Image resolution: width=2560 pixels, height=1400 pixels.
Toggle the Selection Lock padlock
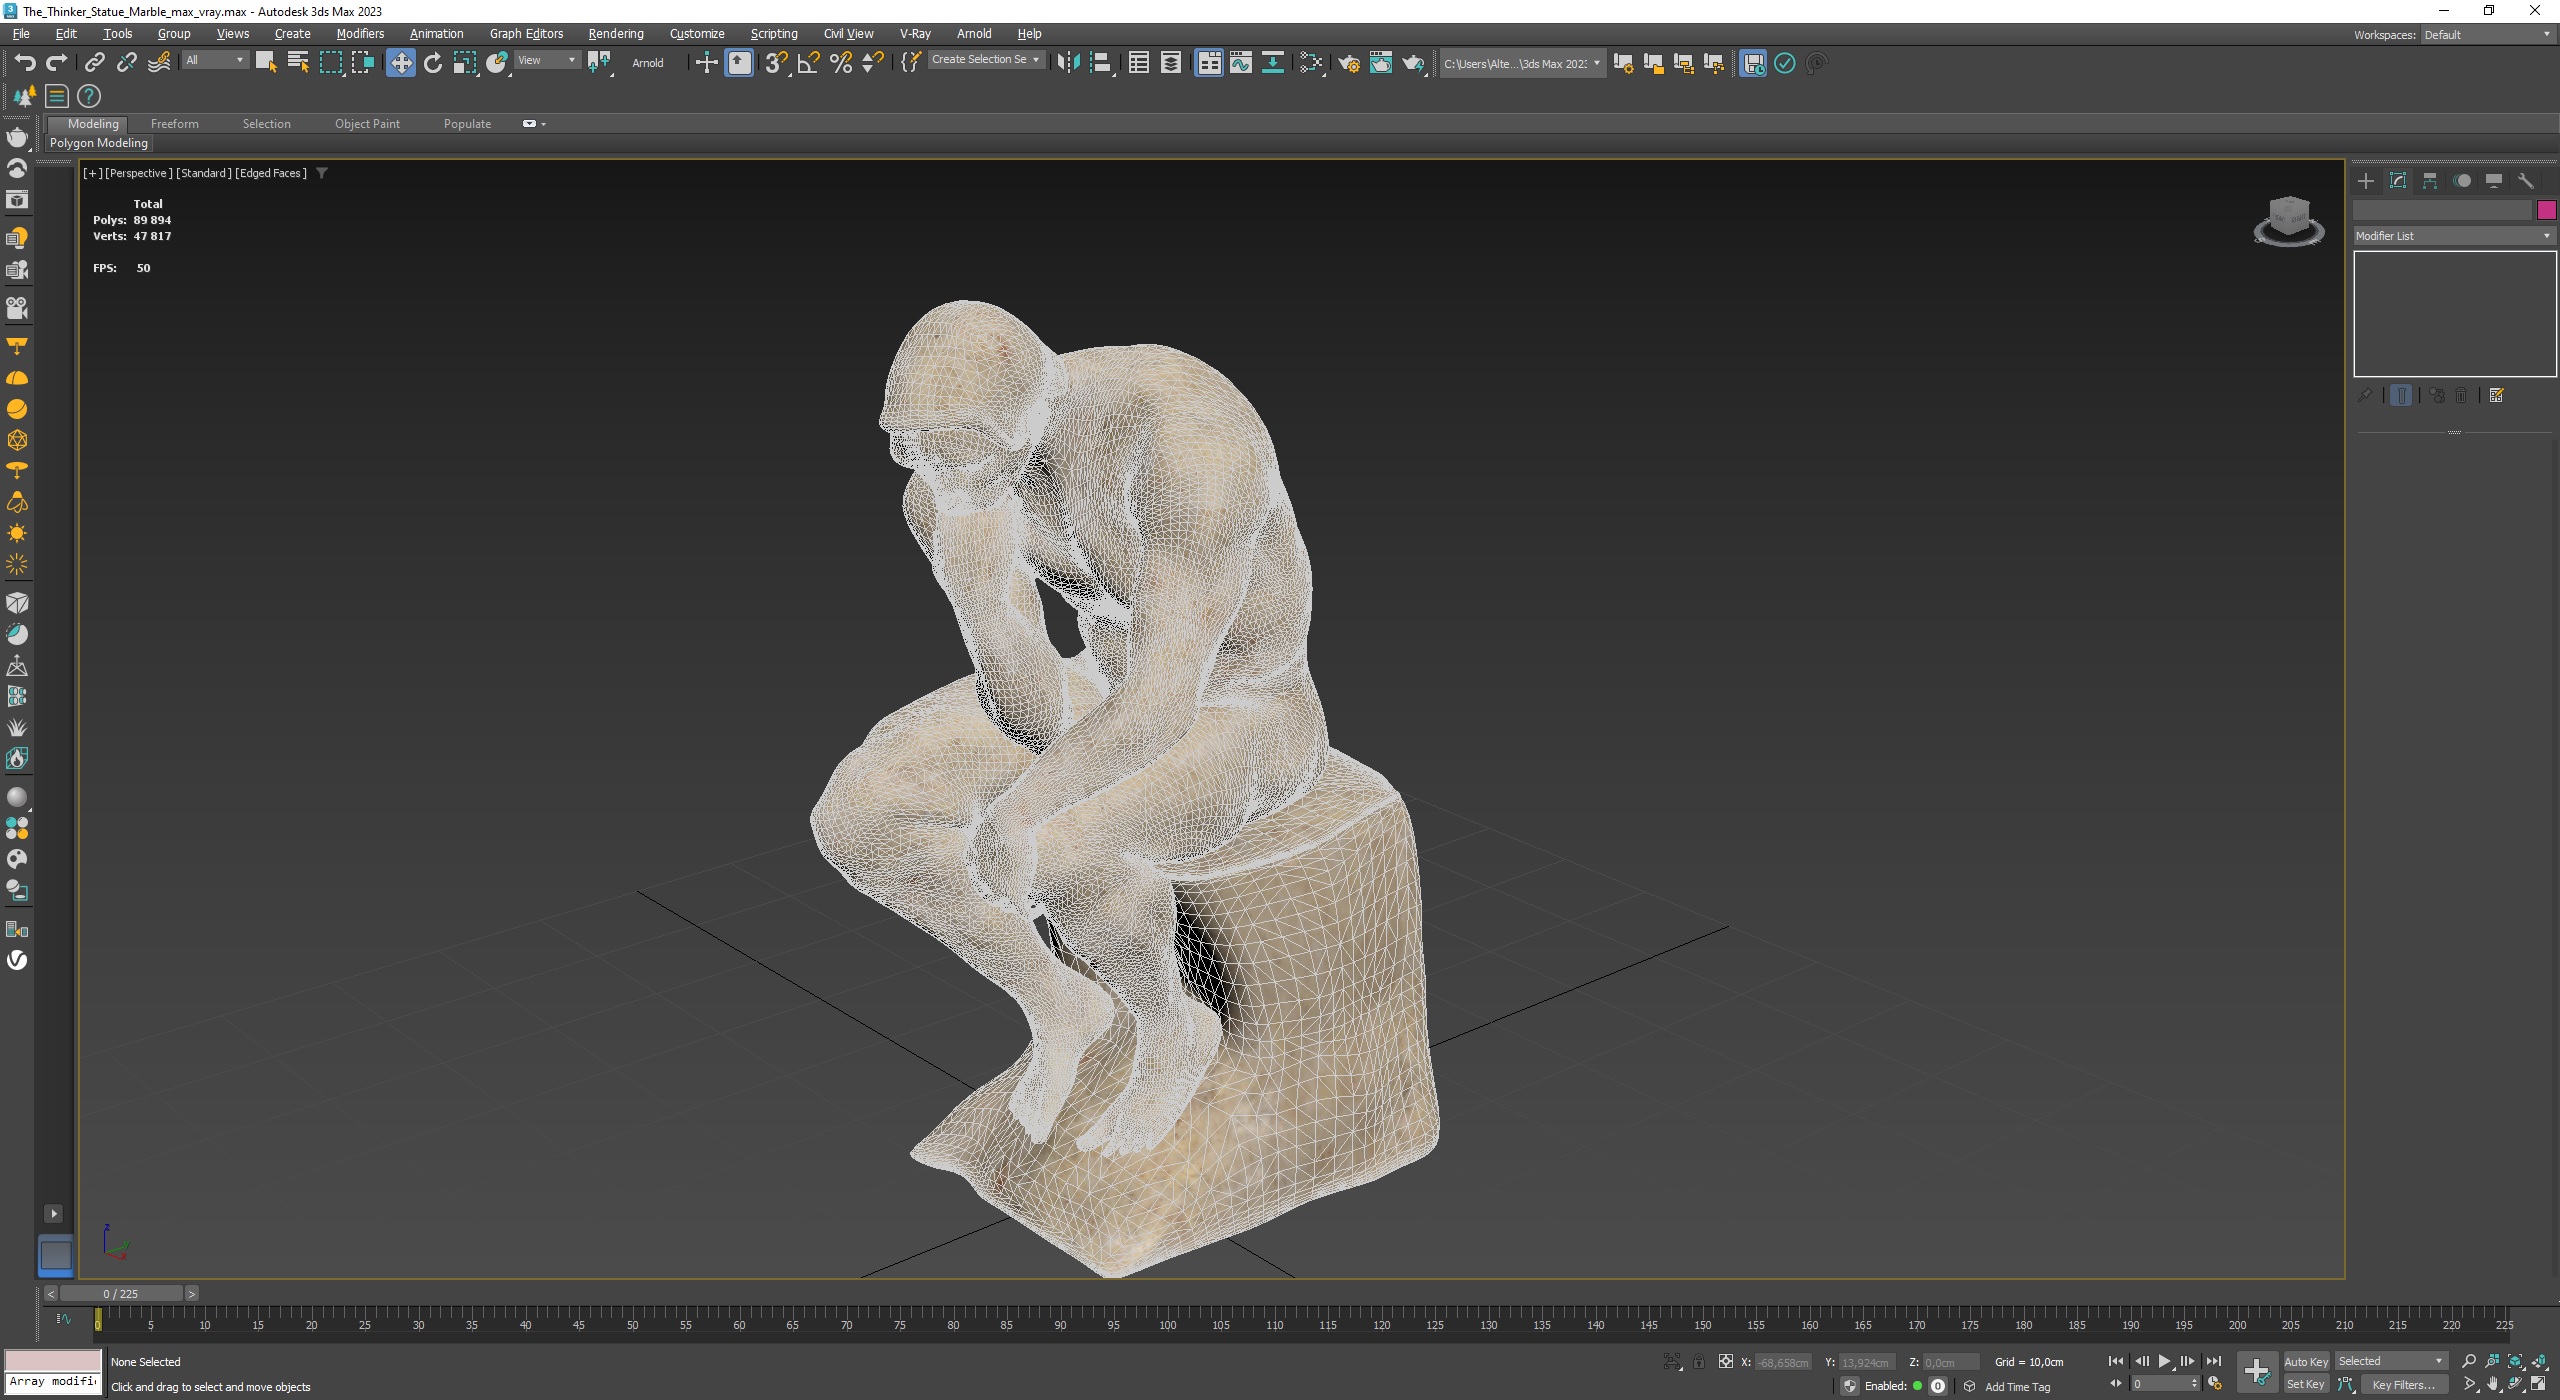tap(1698, 1361)
